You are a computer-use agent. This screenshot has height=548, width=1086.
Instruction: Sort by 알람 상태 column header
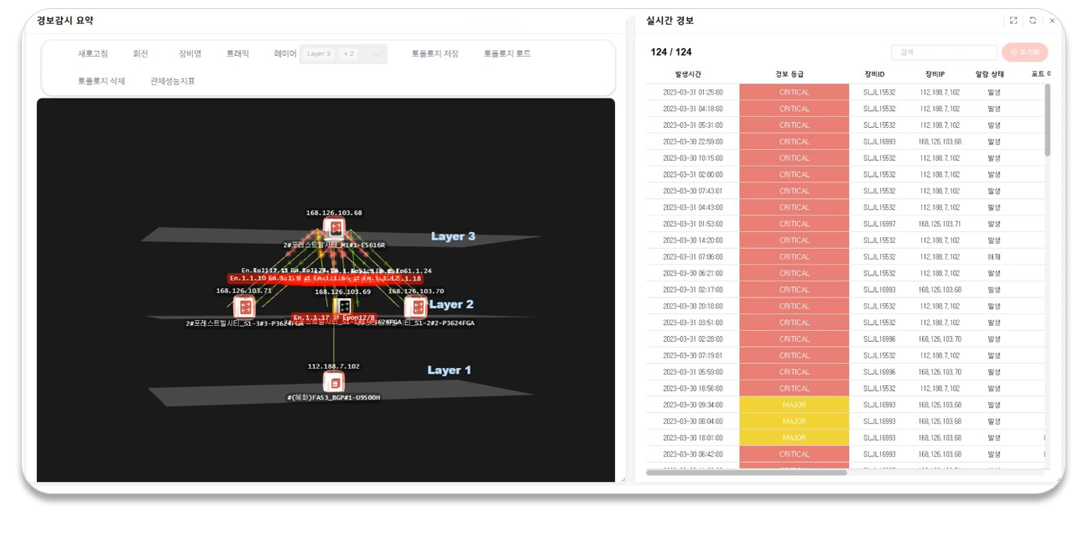click(x=990, y=74)
